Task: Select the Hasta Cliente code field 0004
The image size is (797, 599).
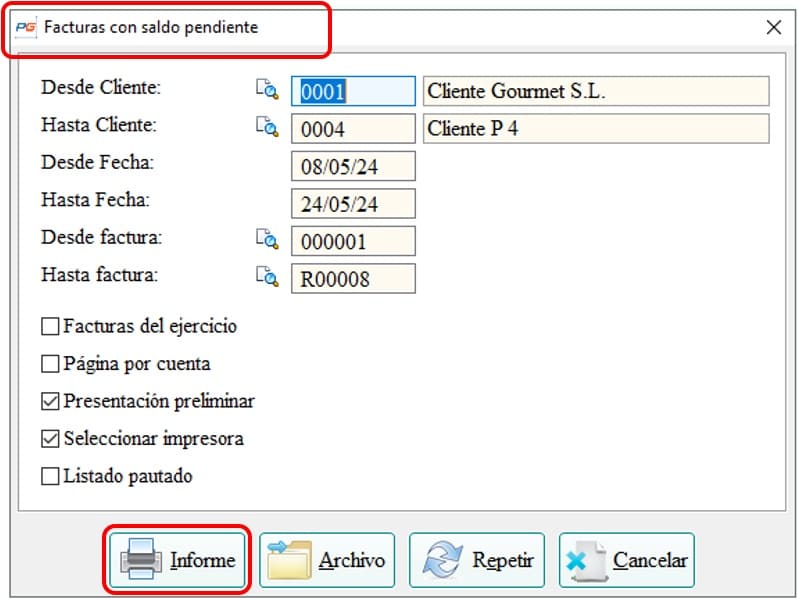Action: coord(353,129)
